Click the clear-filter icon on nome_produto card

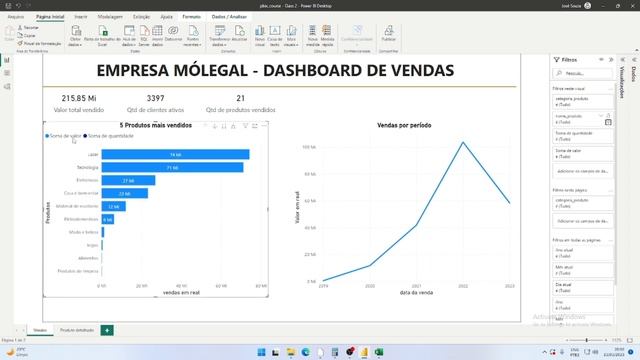(x=608, y=122)
